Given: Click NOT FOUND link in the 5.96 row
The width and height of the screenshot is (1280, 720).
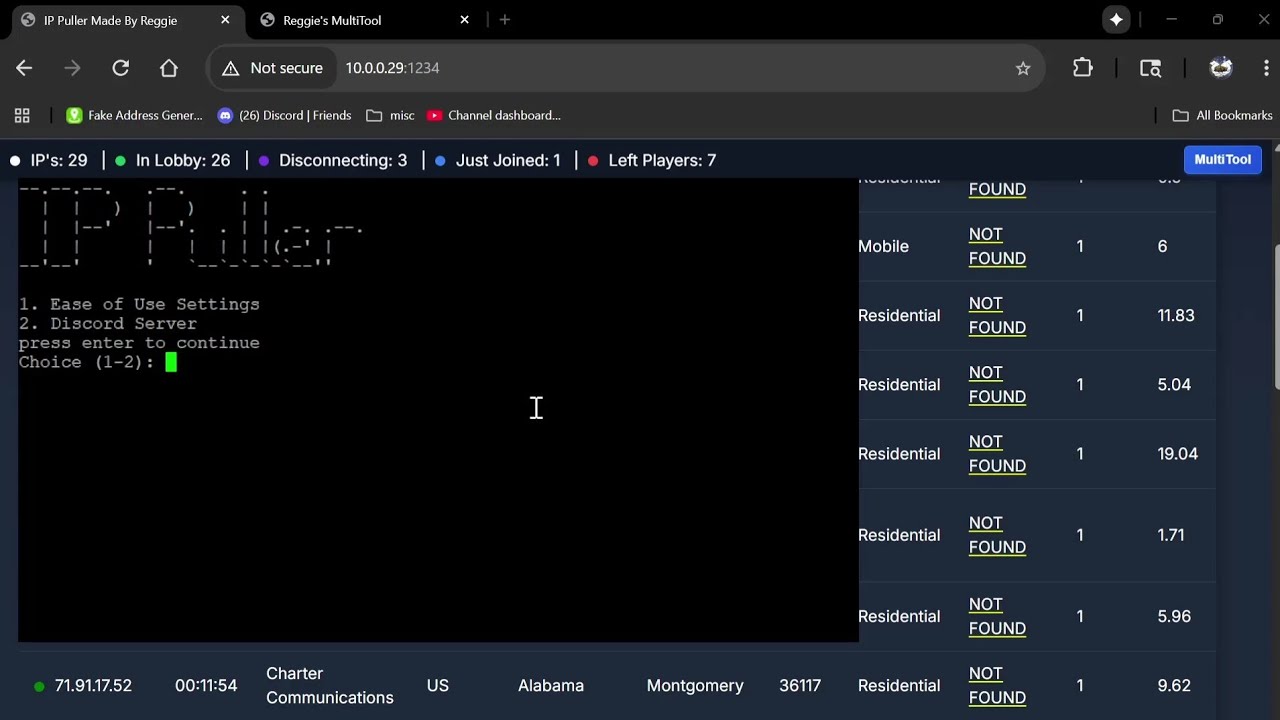Looking at the screenshot, I should click(x=997, y=616).
